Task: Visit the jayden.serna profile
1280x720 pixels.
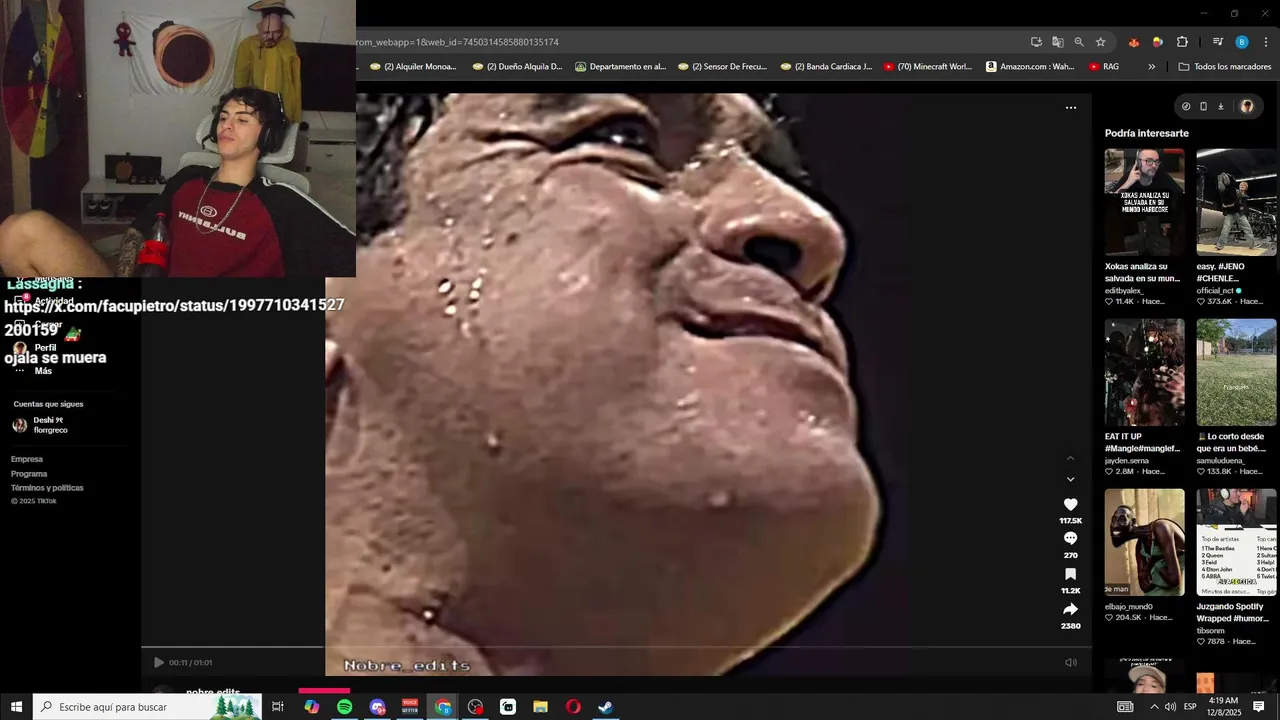Action: coord(1127,461)
